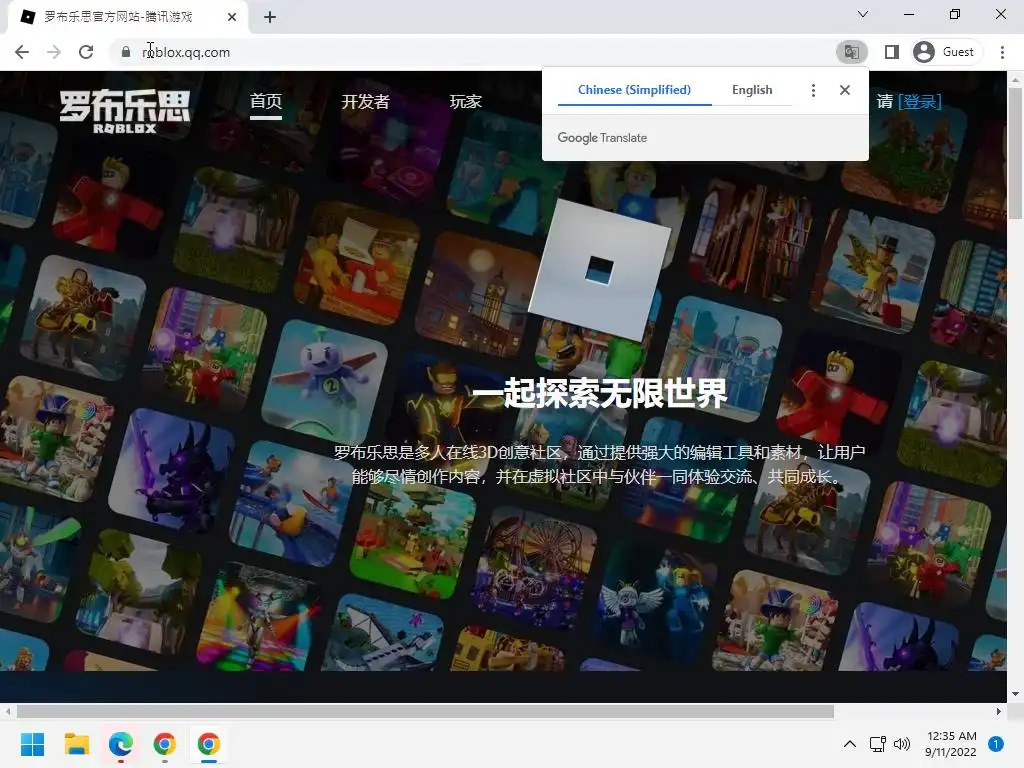Switch to the active Chrome taskbar icon

tap(209, 744)
